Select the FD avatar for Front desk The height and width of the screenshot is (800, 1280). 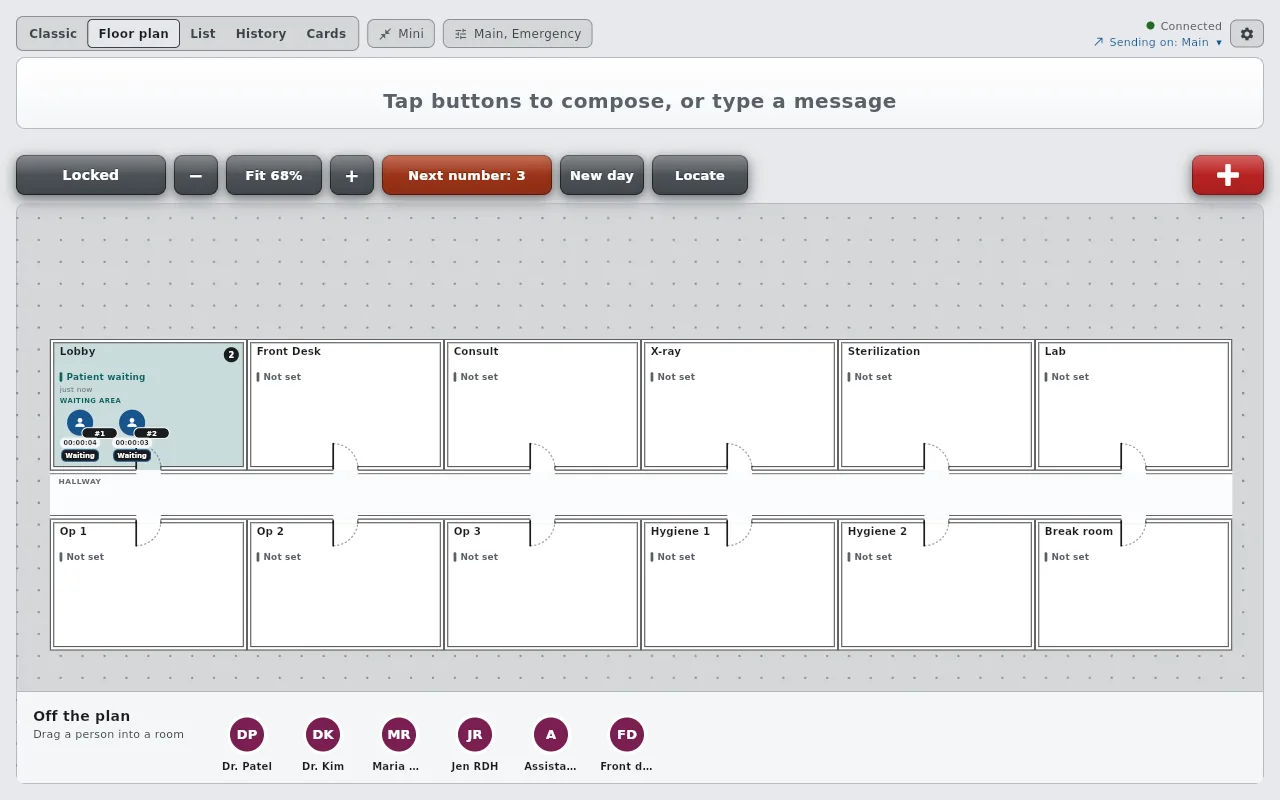(x=627, y=734)
